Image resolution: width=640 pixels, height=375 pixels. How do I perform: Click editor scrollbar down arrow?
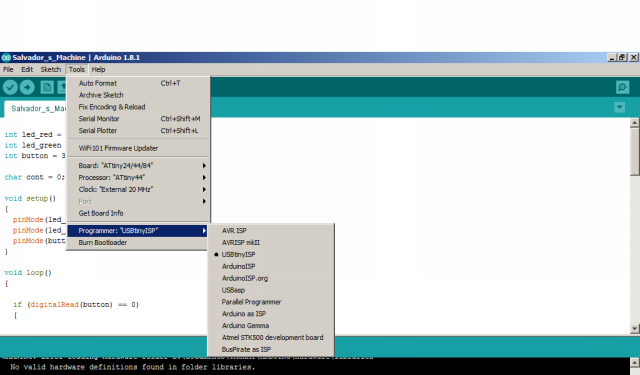pyautogui.click(x=634, y=328)
